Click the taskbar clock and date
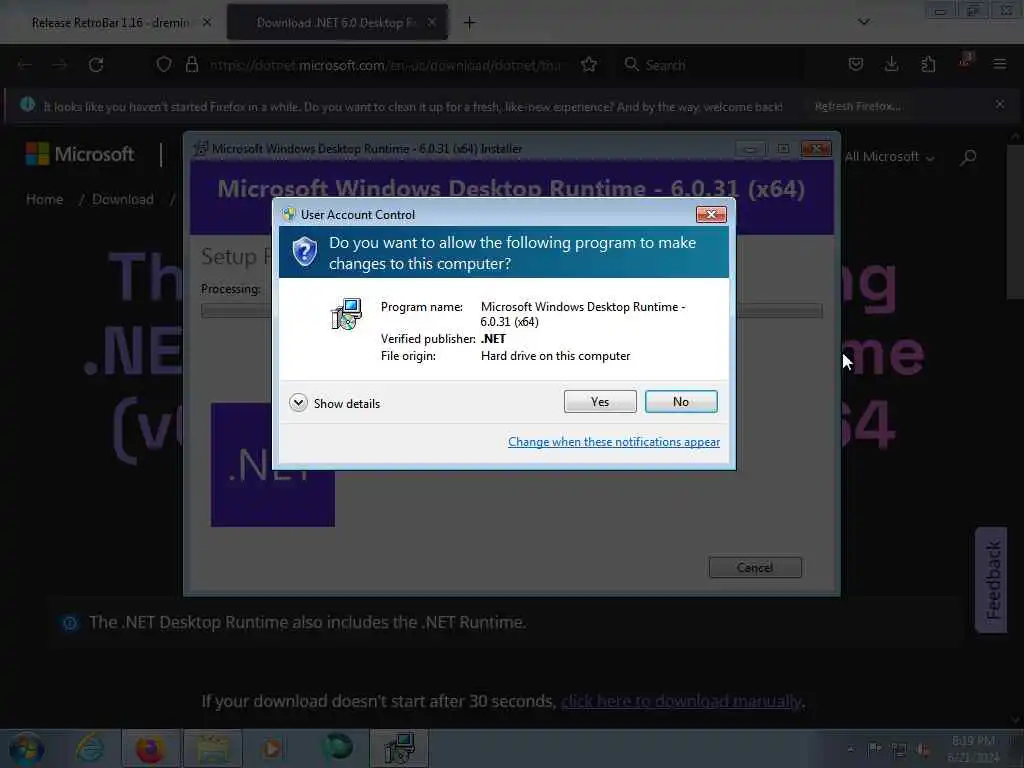 coord(974,749)
